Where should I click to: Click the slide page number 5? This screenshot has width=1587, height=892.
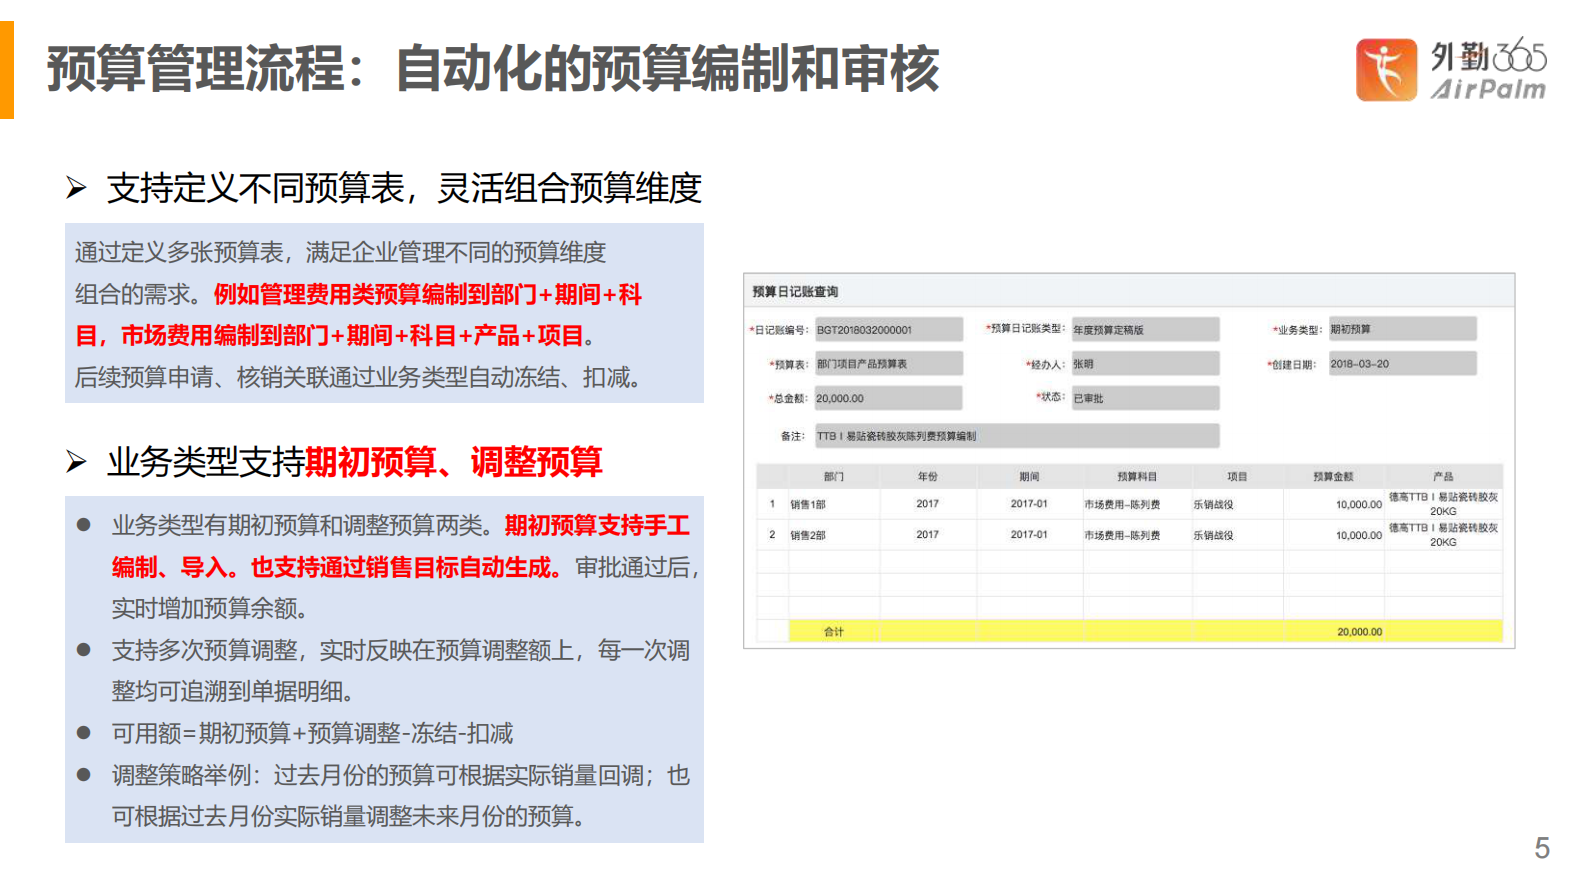tap(1542, 848)
